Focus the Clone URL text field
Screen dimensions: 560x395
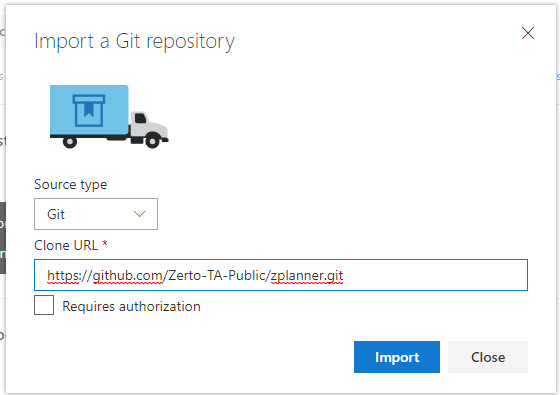281,275
